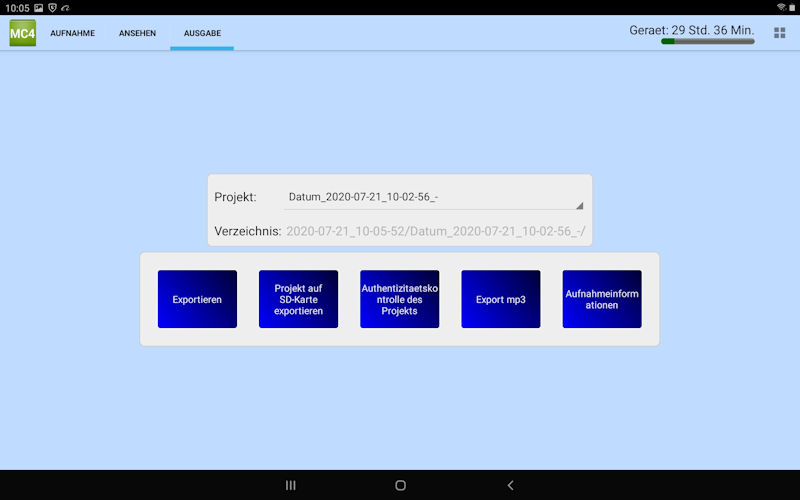Open Aufnahmeinformationen
Screen dimensions: 800x500
pos(601,299)
